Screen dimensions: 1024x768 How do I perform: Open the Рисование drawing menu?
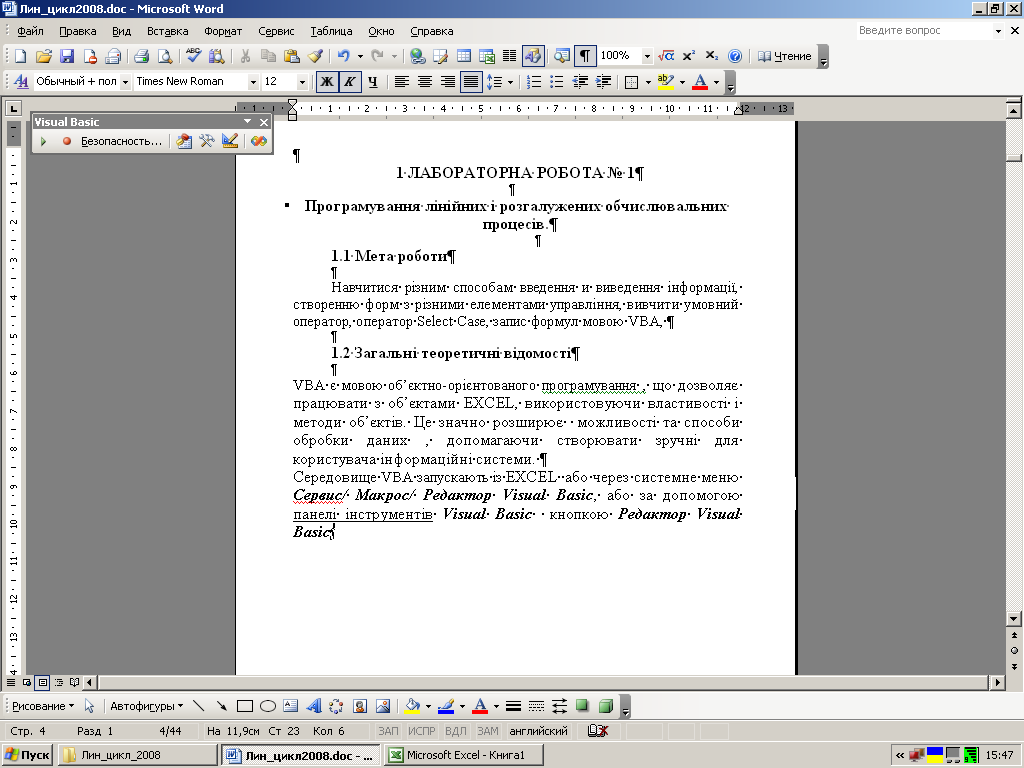coord(42,707)
